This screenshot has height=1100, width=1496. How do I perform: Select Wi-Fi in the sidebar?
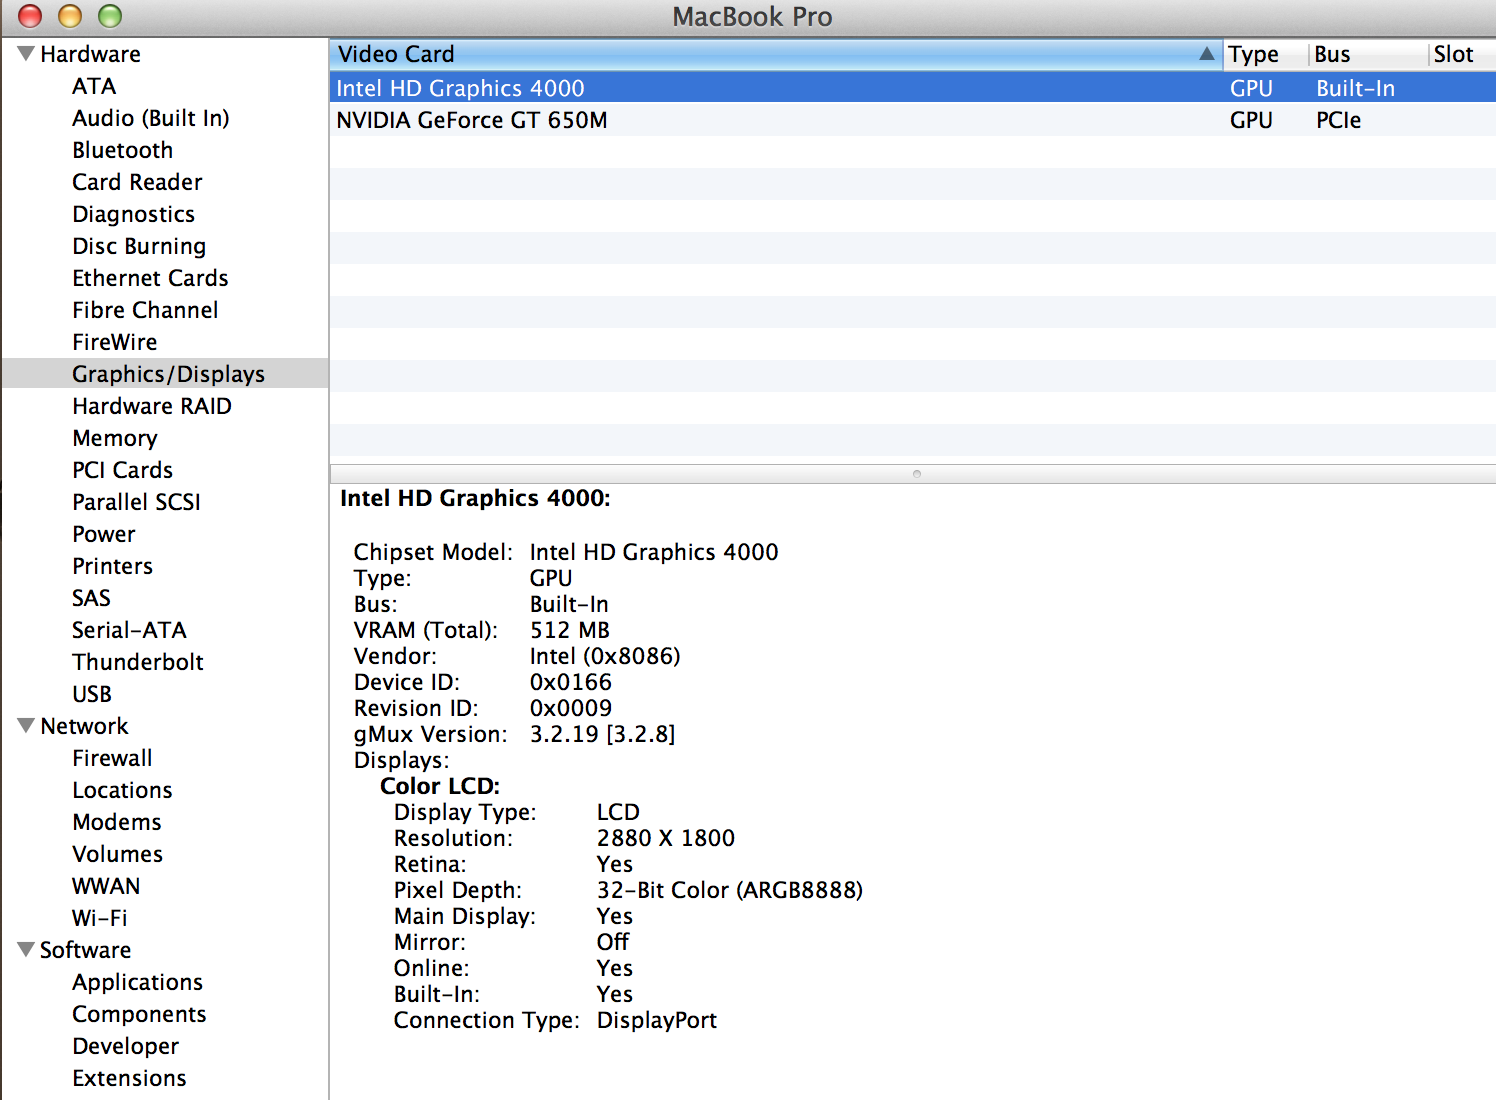pyautogui.click(x=100, y=918)
